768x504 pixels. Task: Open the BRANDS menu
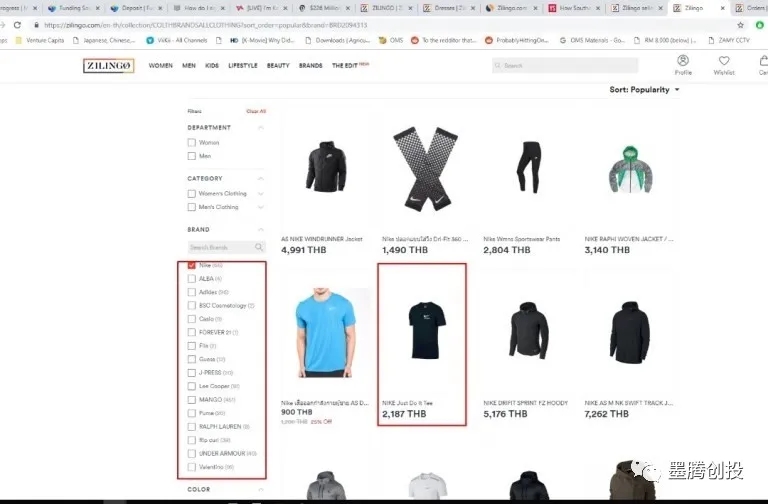pyautogui.click(x=311, y=65)
